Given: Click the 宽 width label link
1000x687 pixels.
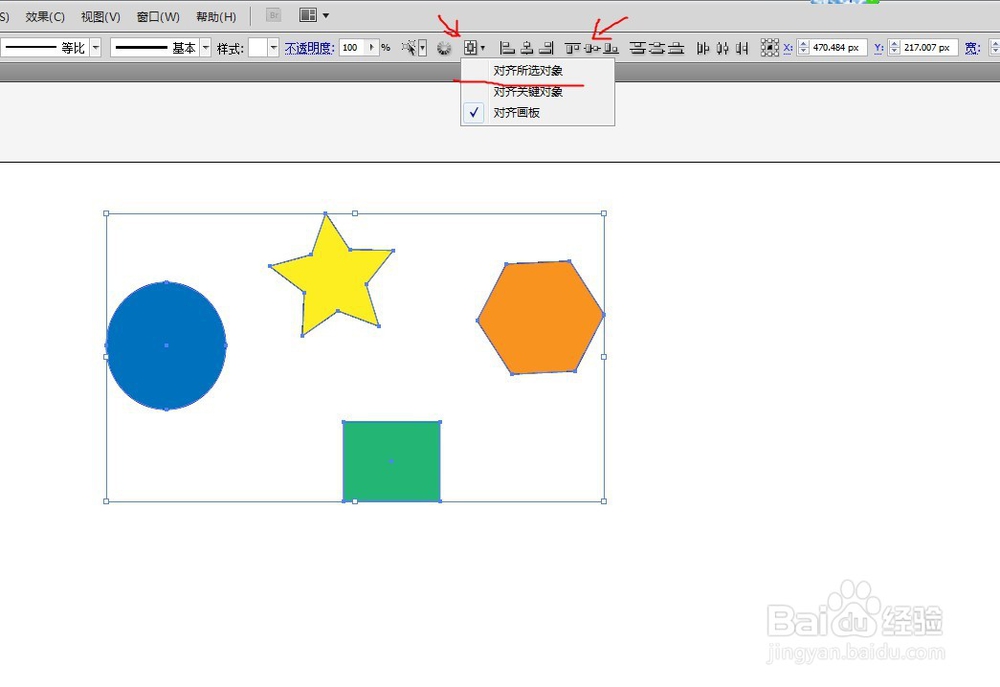Looking at the screenshot, I should pyautogui.click(x=971, y=48).
